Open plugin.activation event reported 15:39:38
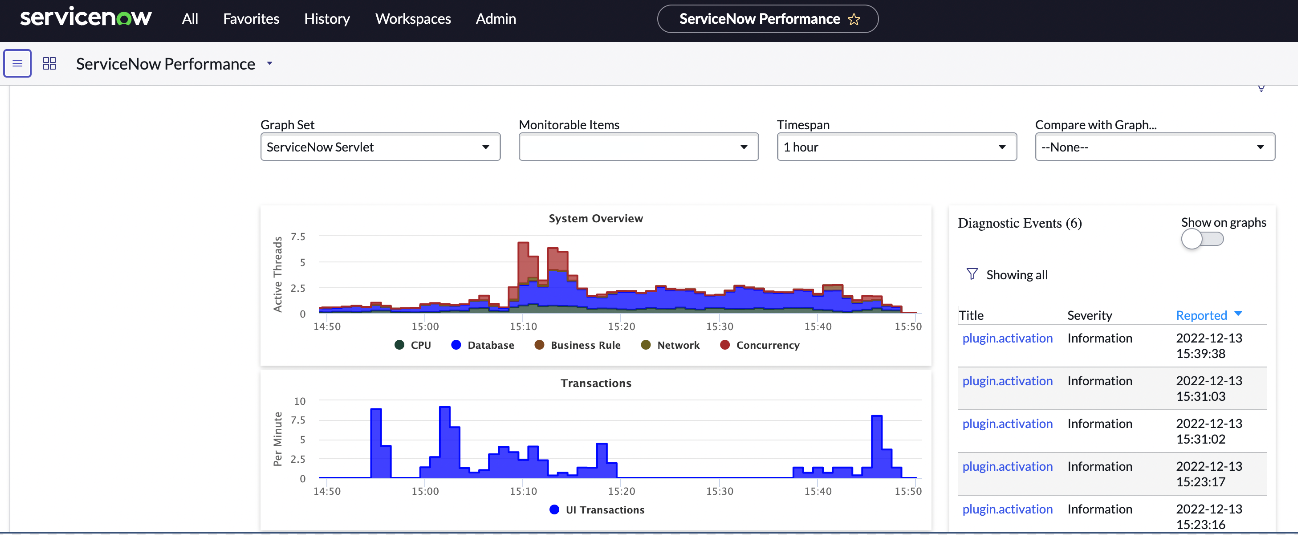This screenshot has width=1298, height=535. (1007, 338)
